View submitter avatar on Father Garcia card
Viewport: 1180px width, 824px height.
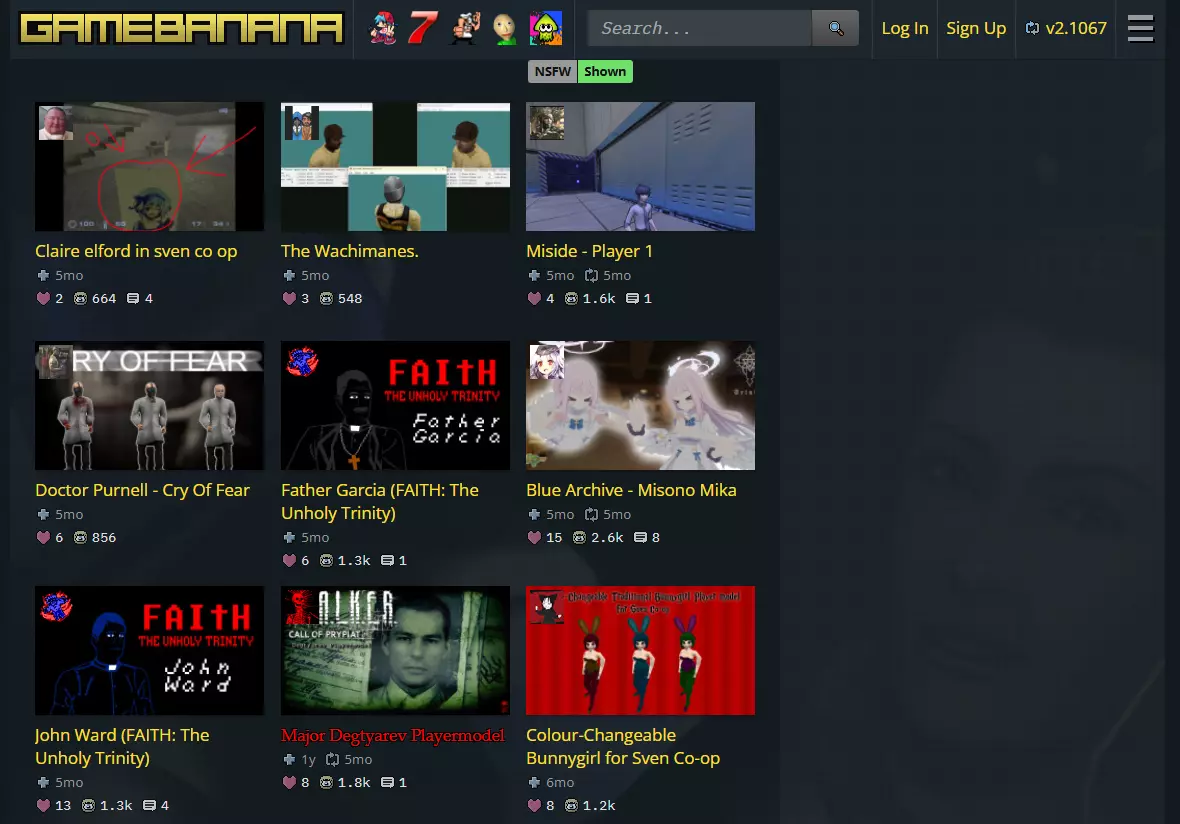point(302,362)
